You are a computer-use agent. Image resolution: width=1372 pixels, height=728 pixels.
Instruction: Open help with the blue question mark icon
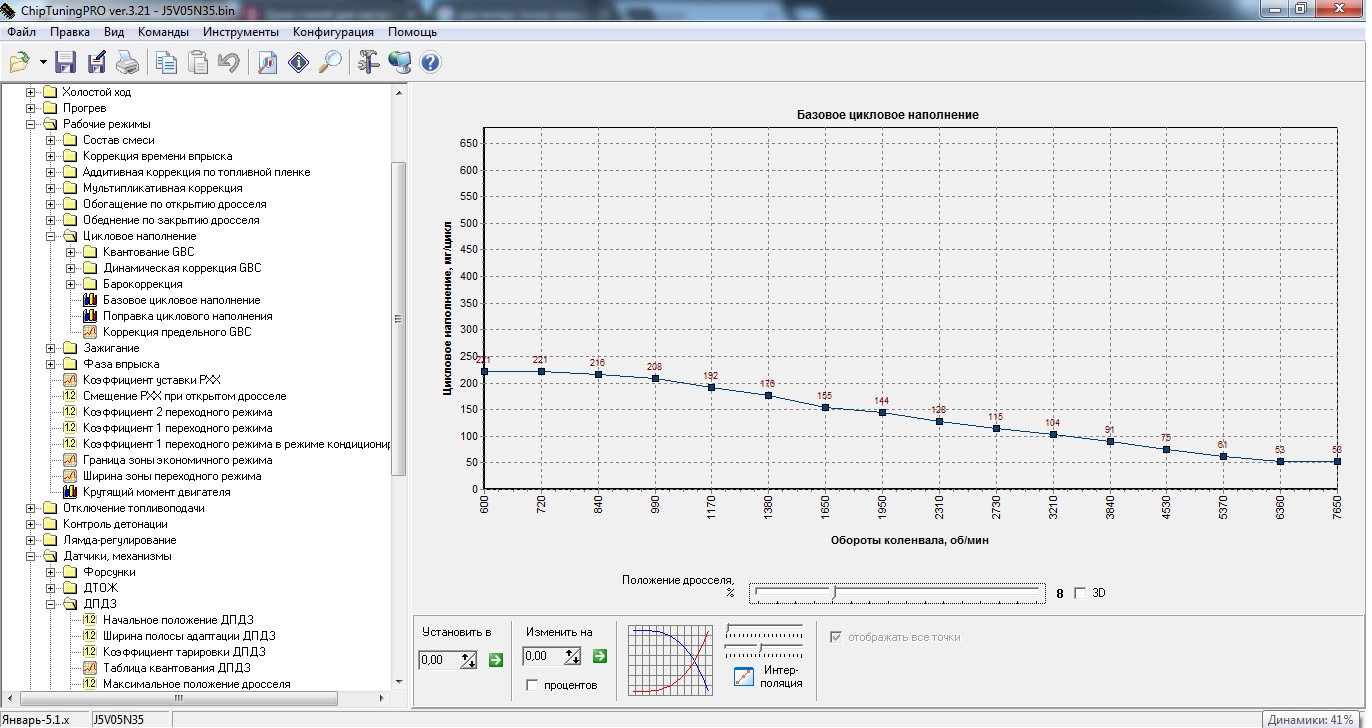pos(430,63)
